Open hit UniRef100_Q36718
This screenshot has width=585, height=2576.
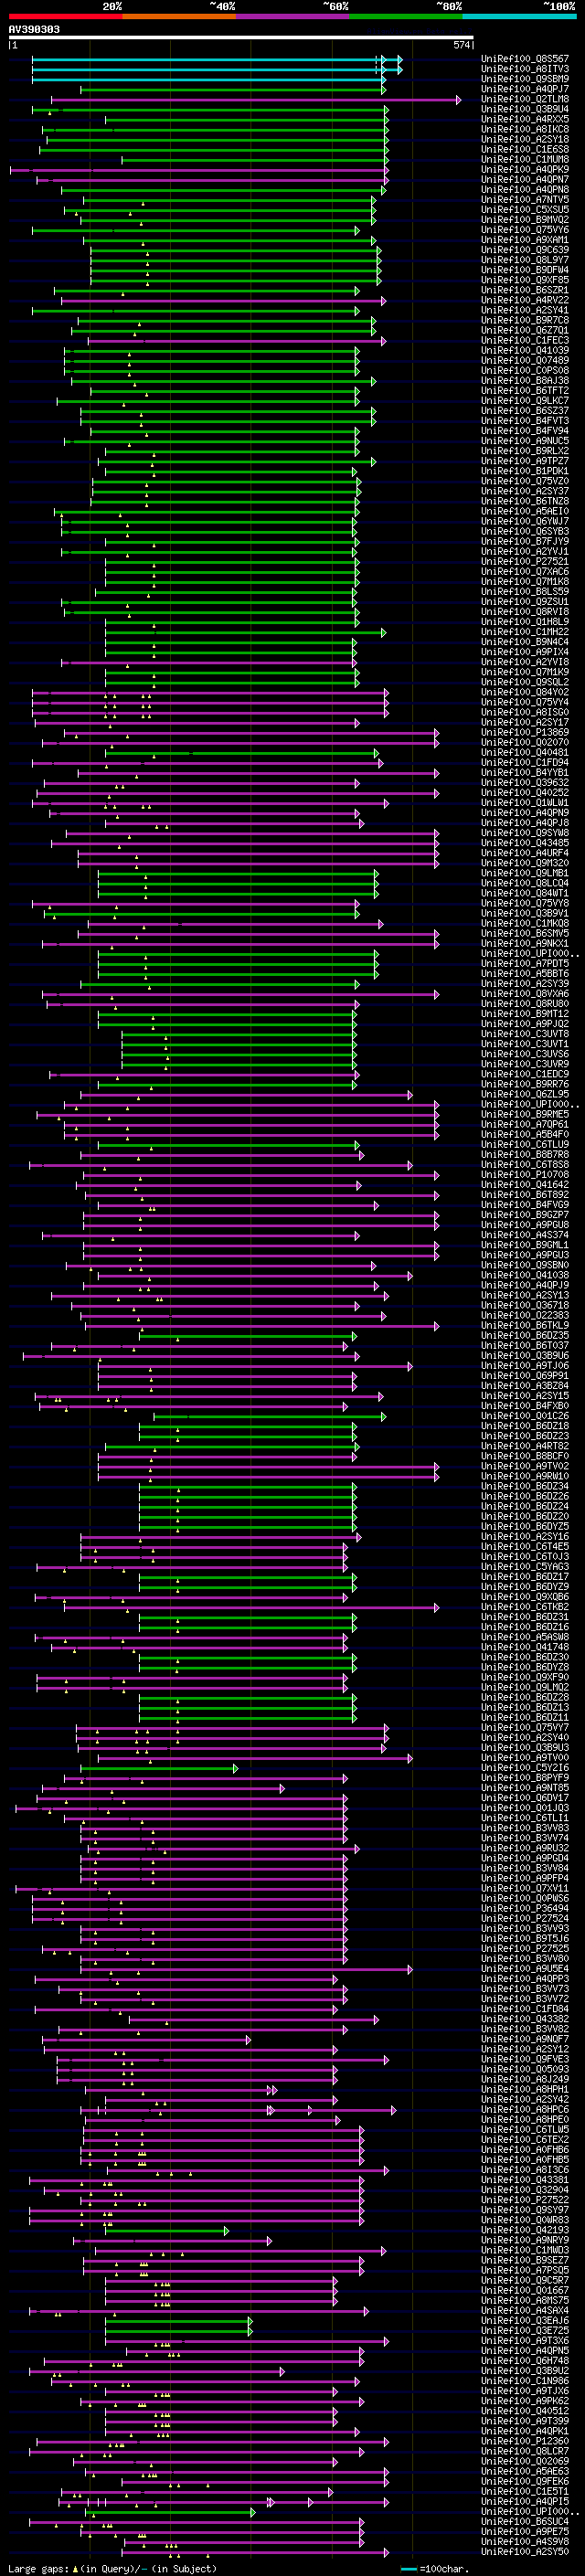tap(525, 1306)
